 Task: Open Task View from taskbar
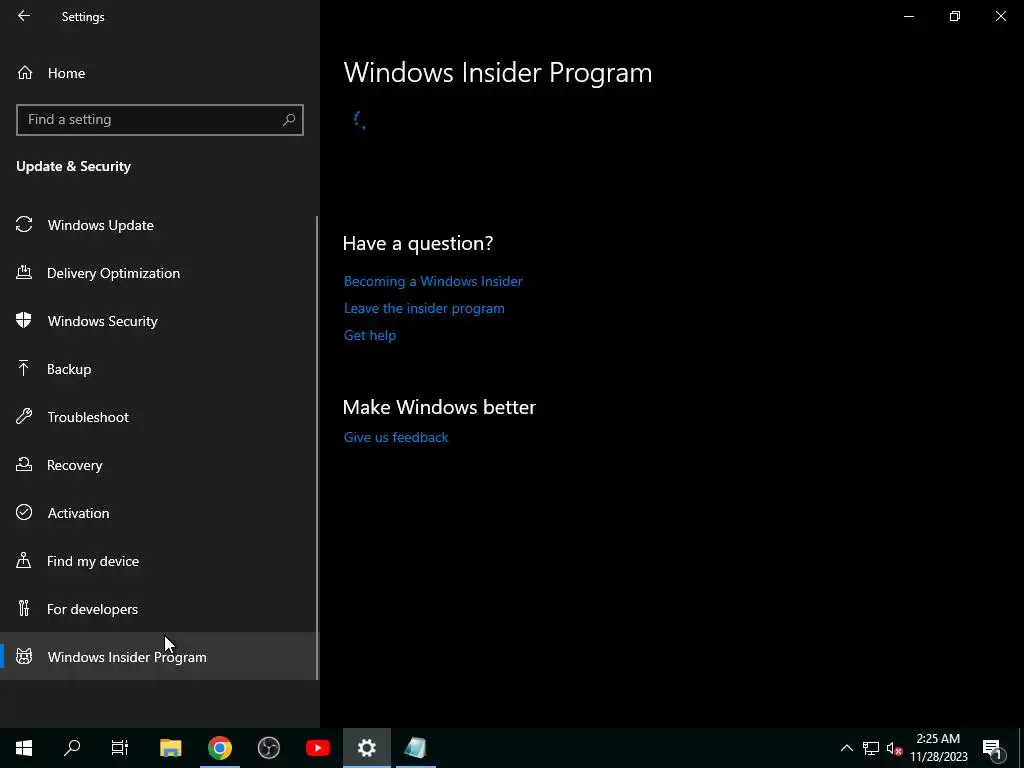click(120, 748)
